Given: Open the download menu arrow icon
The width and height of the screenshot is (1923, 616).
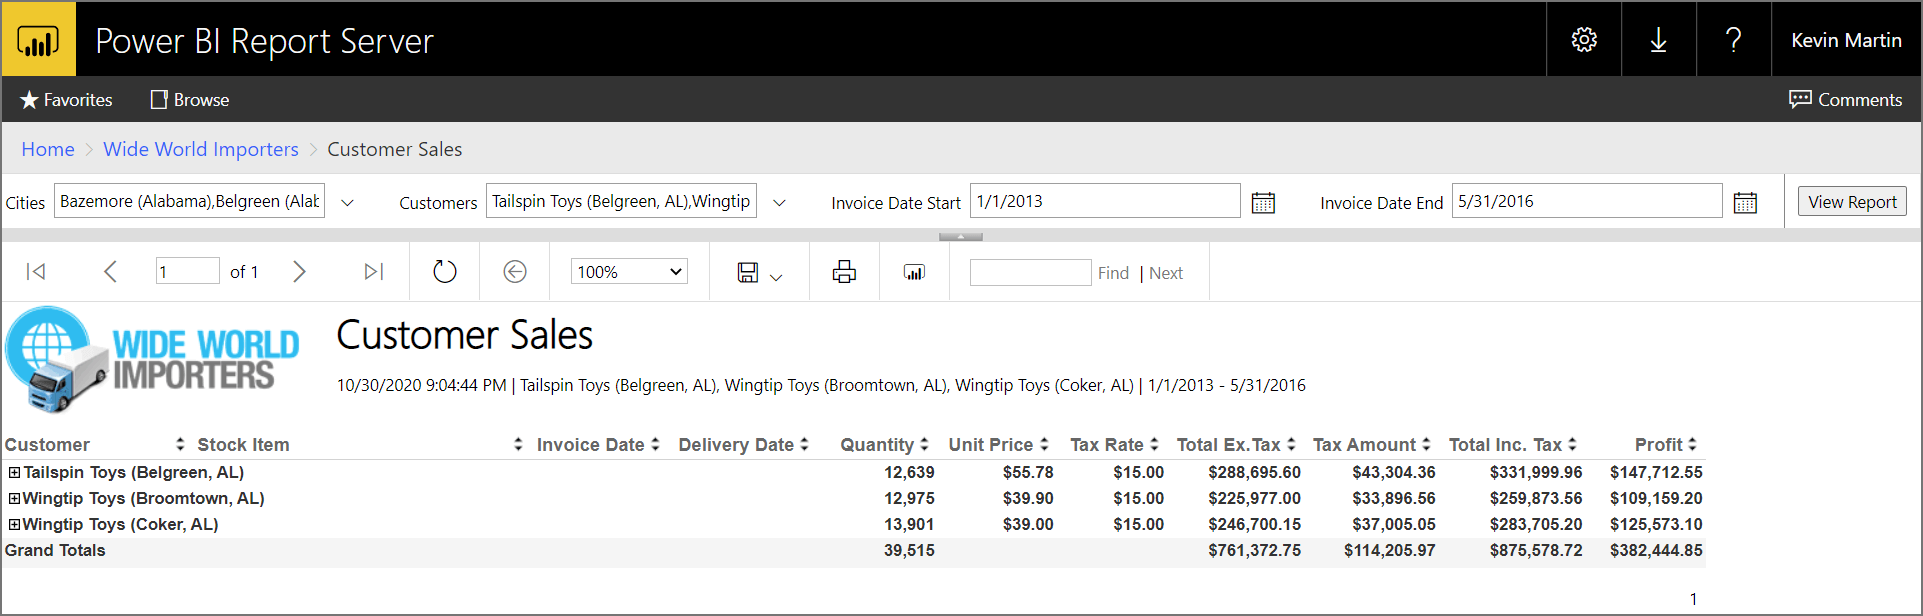Looking at the screenshot, I should click(x=1658, y=40).
